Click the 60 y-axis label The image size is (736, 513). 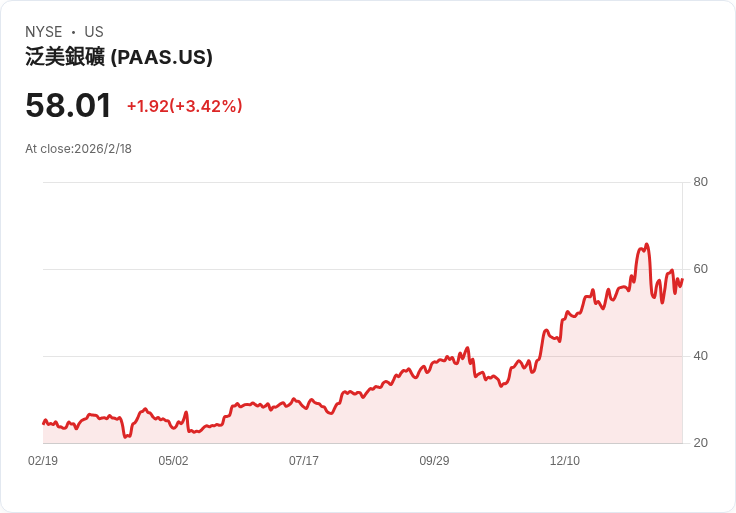pos(701,269)
